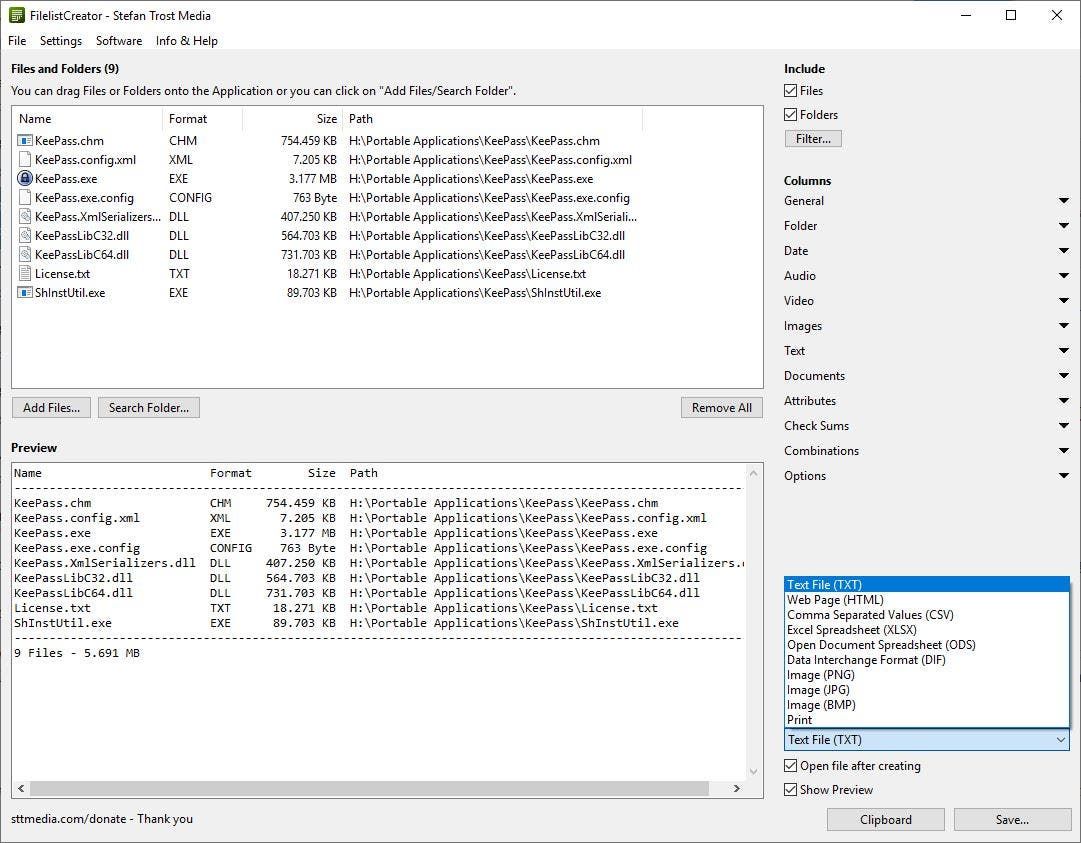Click the KeePass.chm file icon

[25, 141]
